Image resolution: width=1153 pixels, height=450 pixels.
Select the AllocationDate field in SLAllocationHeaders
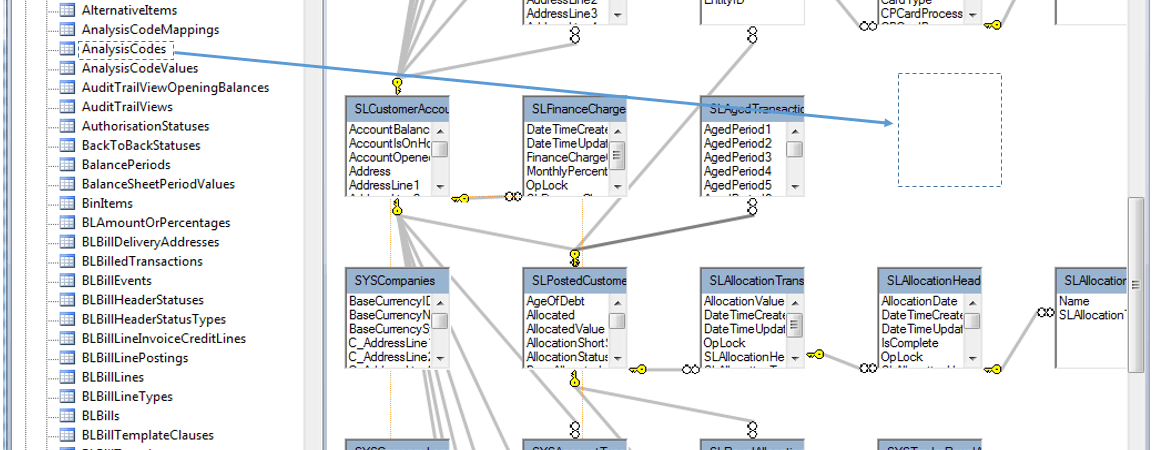[x=919, y=301]
